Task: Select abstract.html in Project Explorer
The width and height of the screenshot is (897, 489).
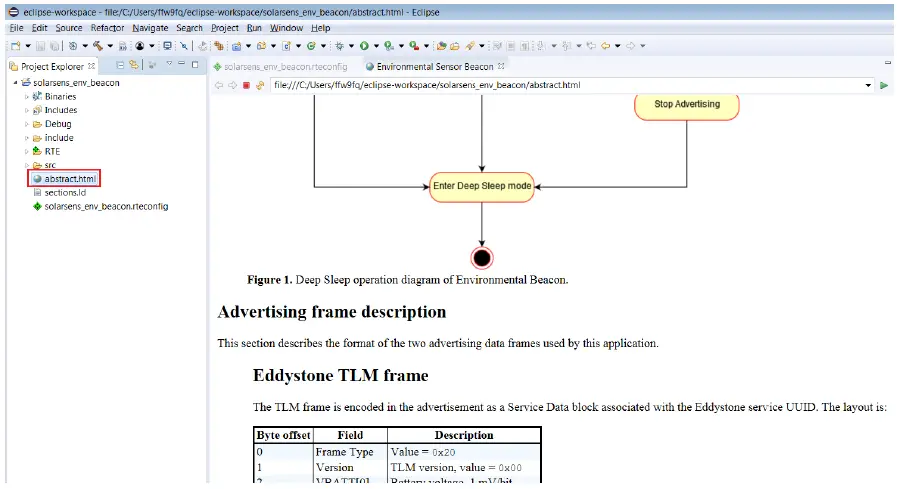Action: coord(64,178)
